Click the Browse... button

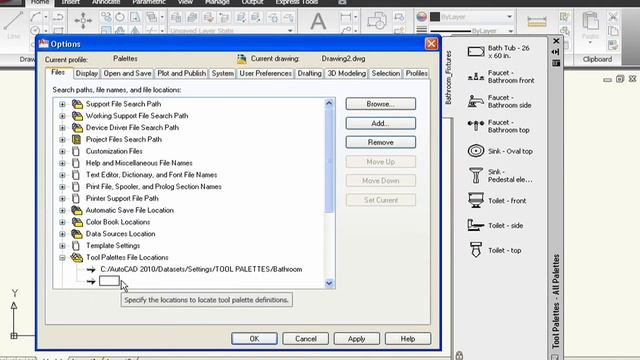point(380,104)
